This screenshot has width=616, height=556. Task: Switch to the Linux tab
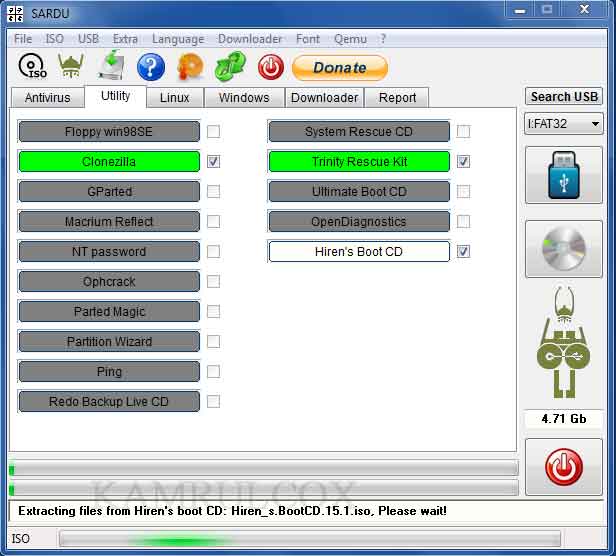174,97
